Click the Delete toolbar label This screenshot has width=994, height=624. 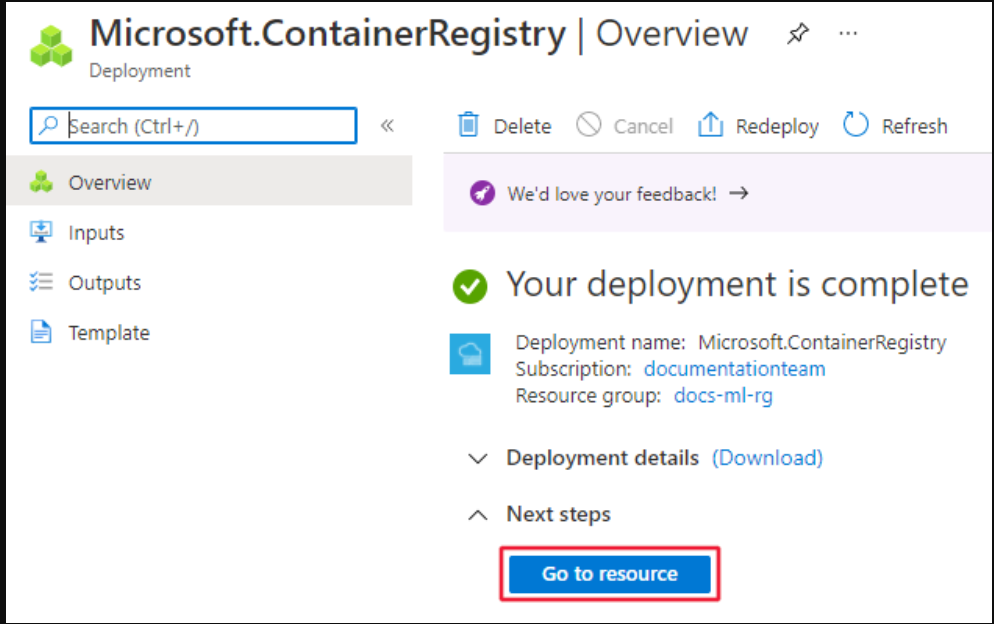click(522, 126)
